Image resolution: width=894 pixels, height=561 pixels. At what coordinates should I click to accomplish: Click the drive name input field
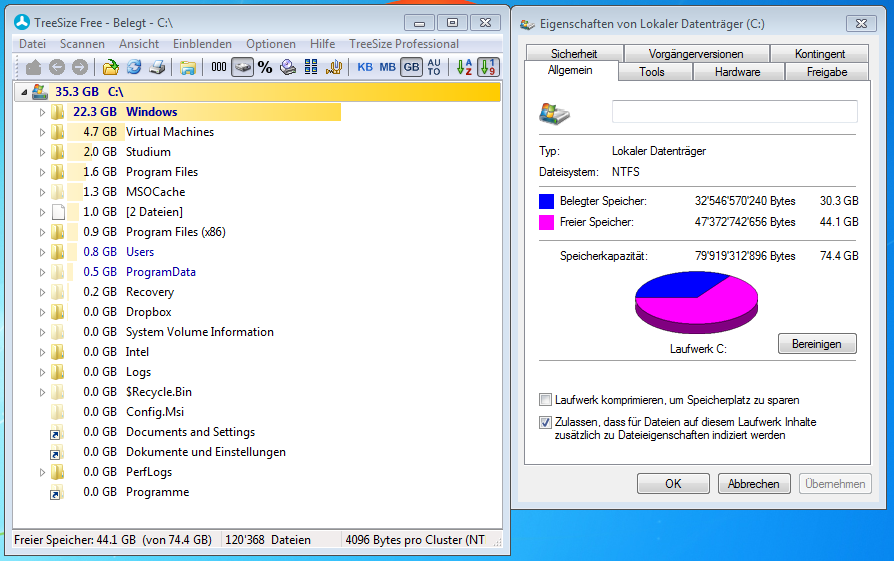(x=734, y=112)
